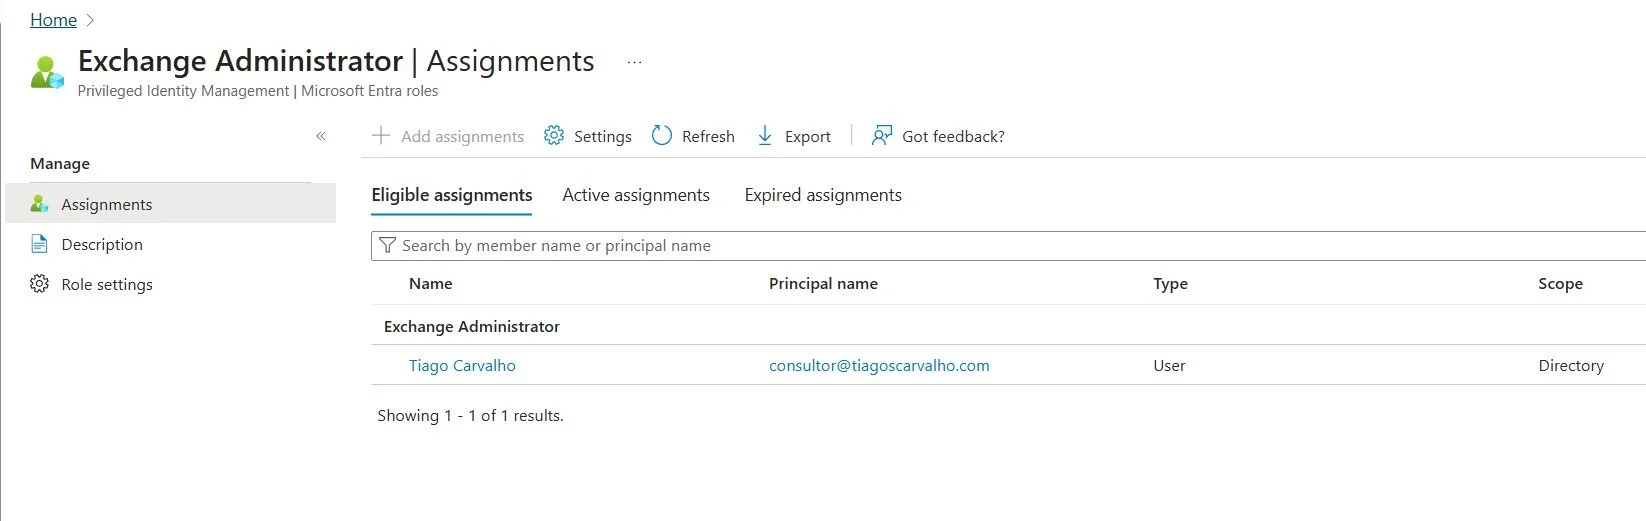Open the Home breadcrumb link
The width and height of the screenshot is (1646, 521).
(x=53, y=20)
